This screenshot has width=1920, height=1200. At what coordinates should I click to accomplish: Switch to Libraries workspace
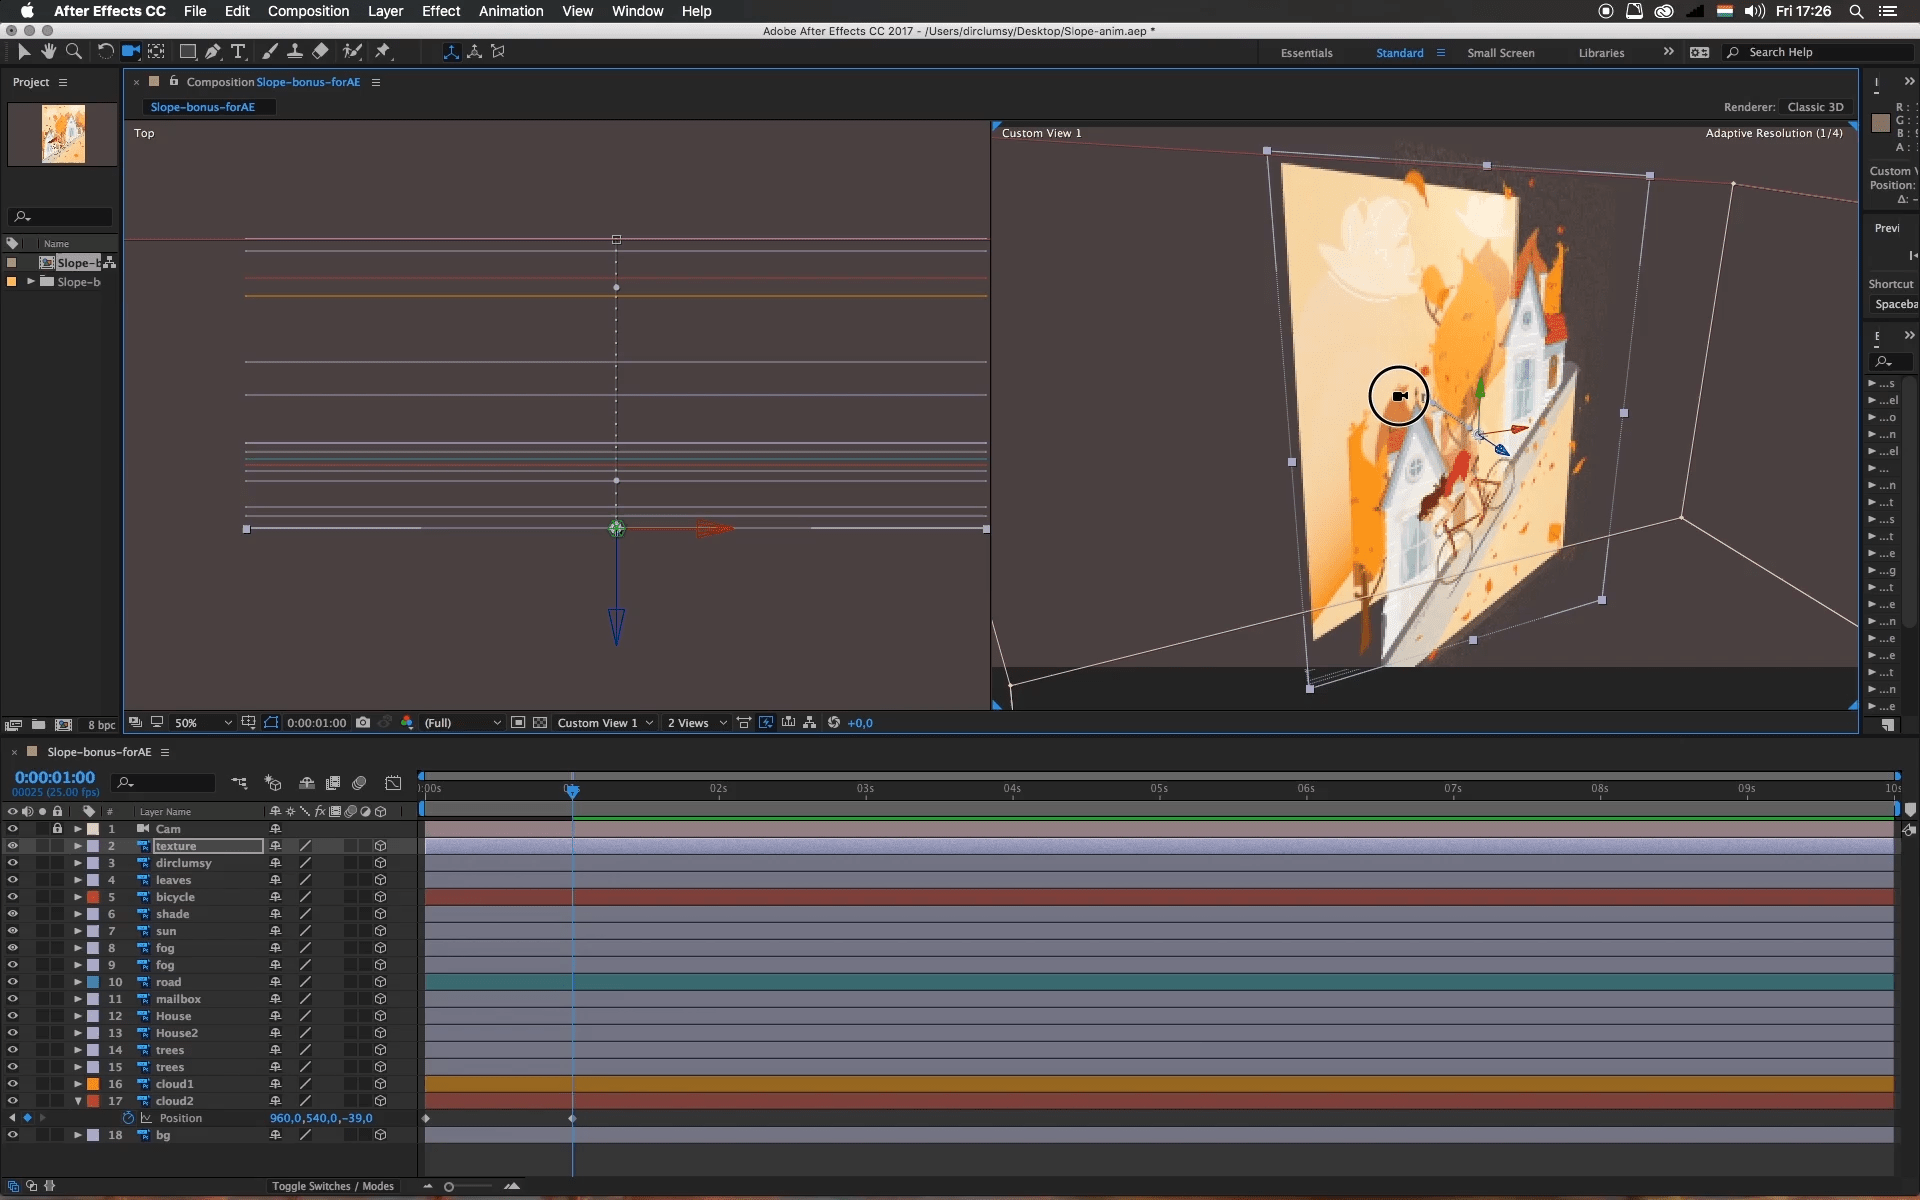pos(1601,53)
